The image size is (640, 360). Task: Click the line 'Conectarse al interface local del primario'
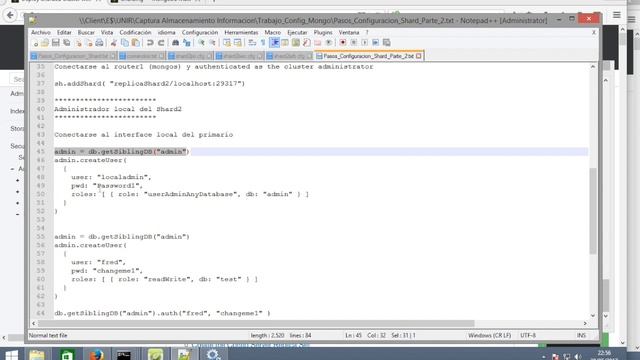coord(144,134)
